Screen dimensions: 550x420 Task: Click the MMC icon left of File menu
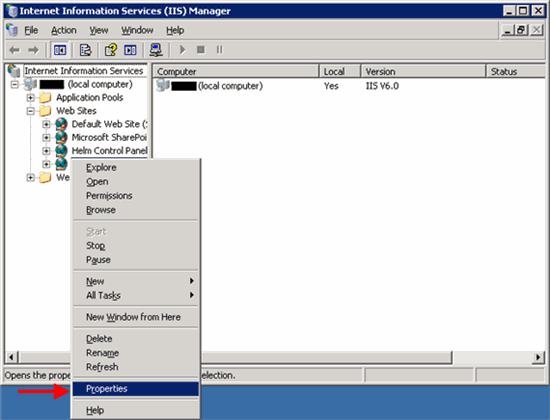tap(12, 30)
